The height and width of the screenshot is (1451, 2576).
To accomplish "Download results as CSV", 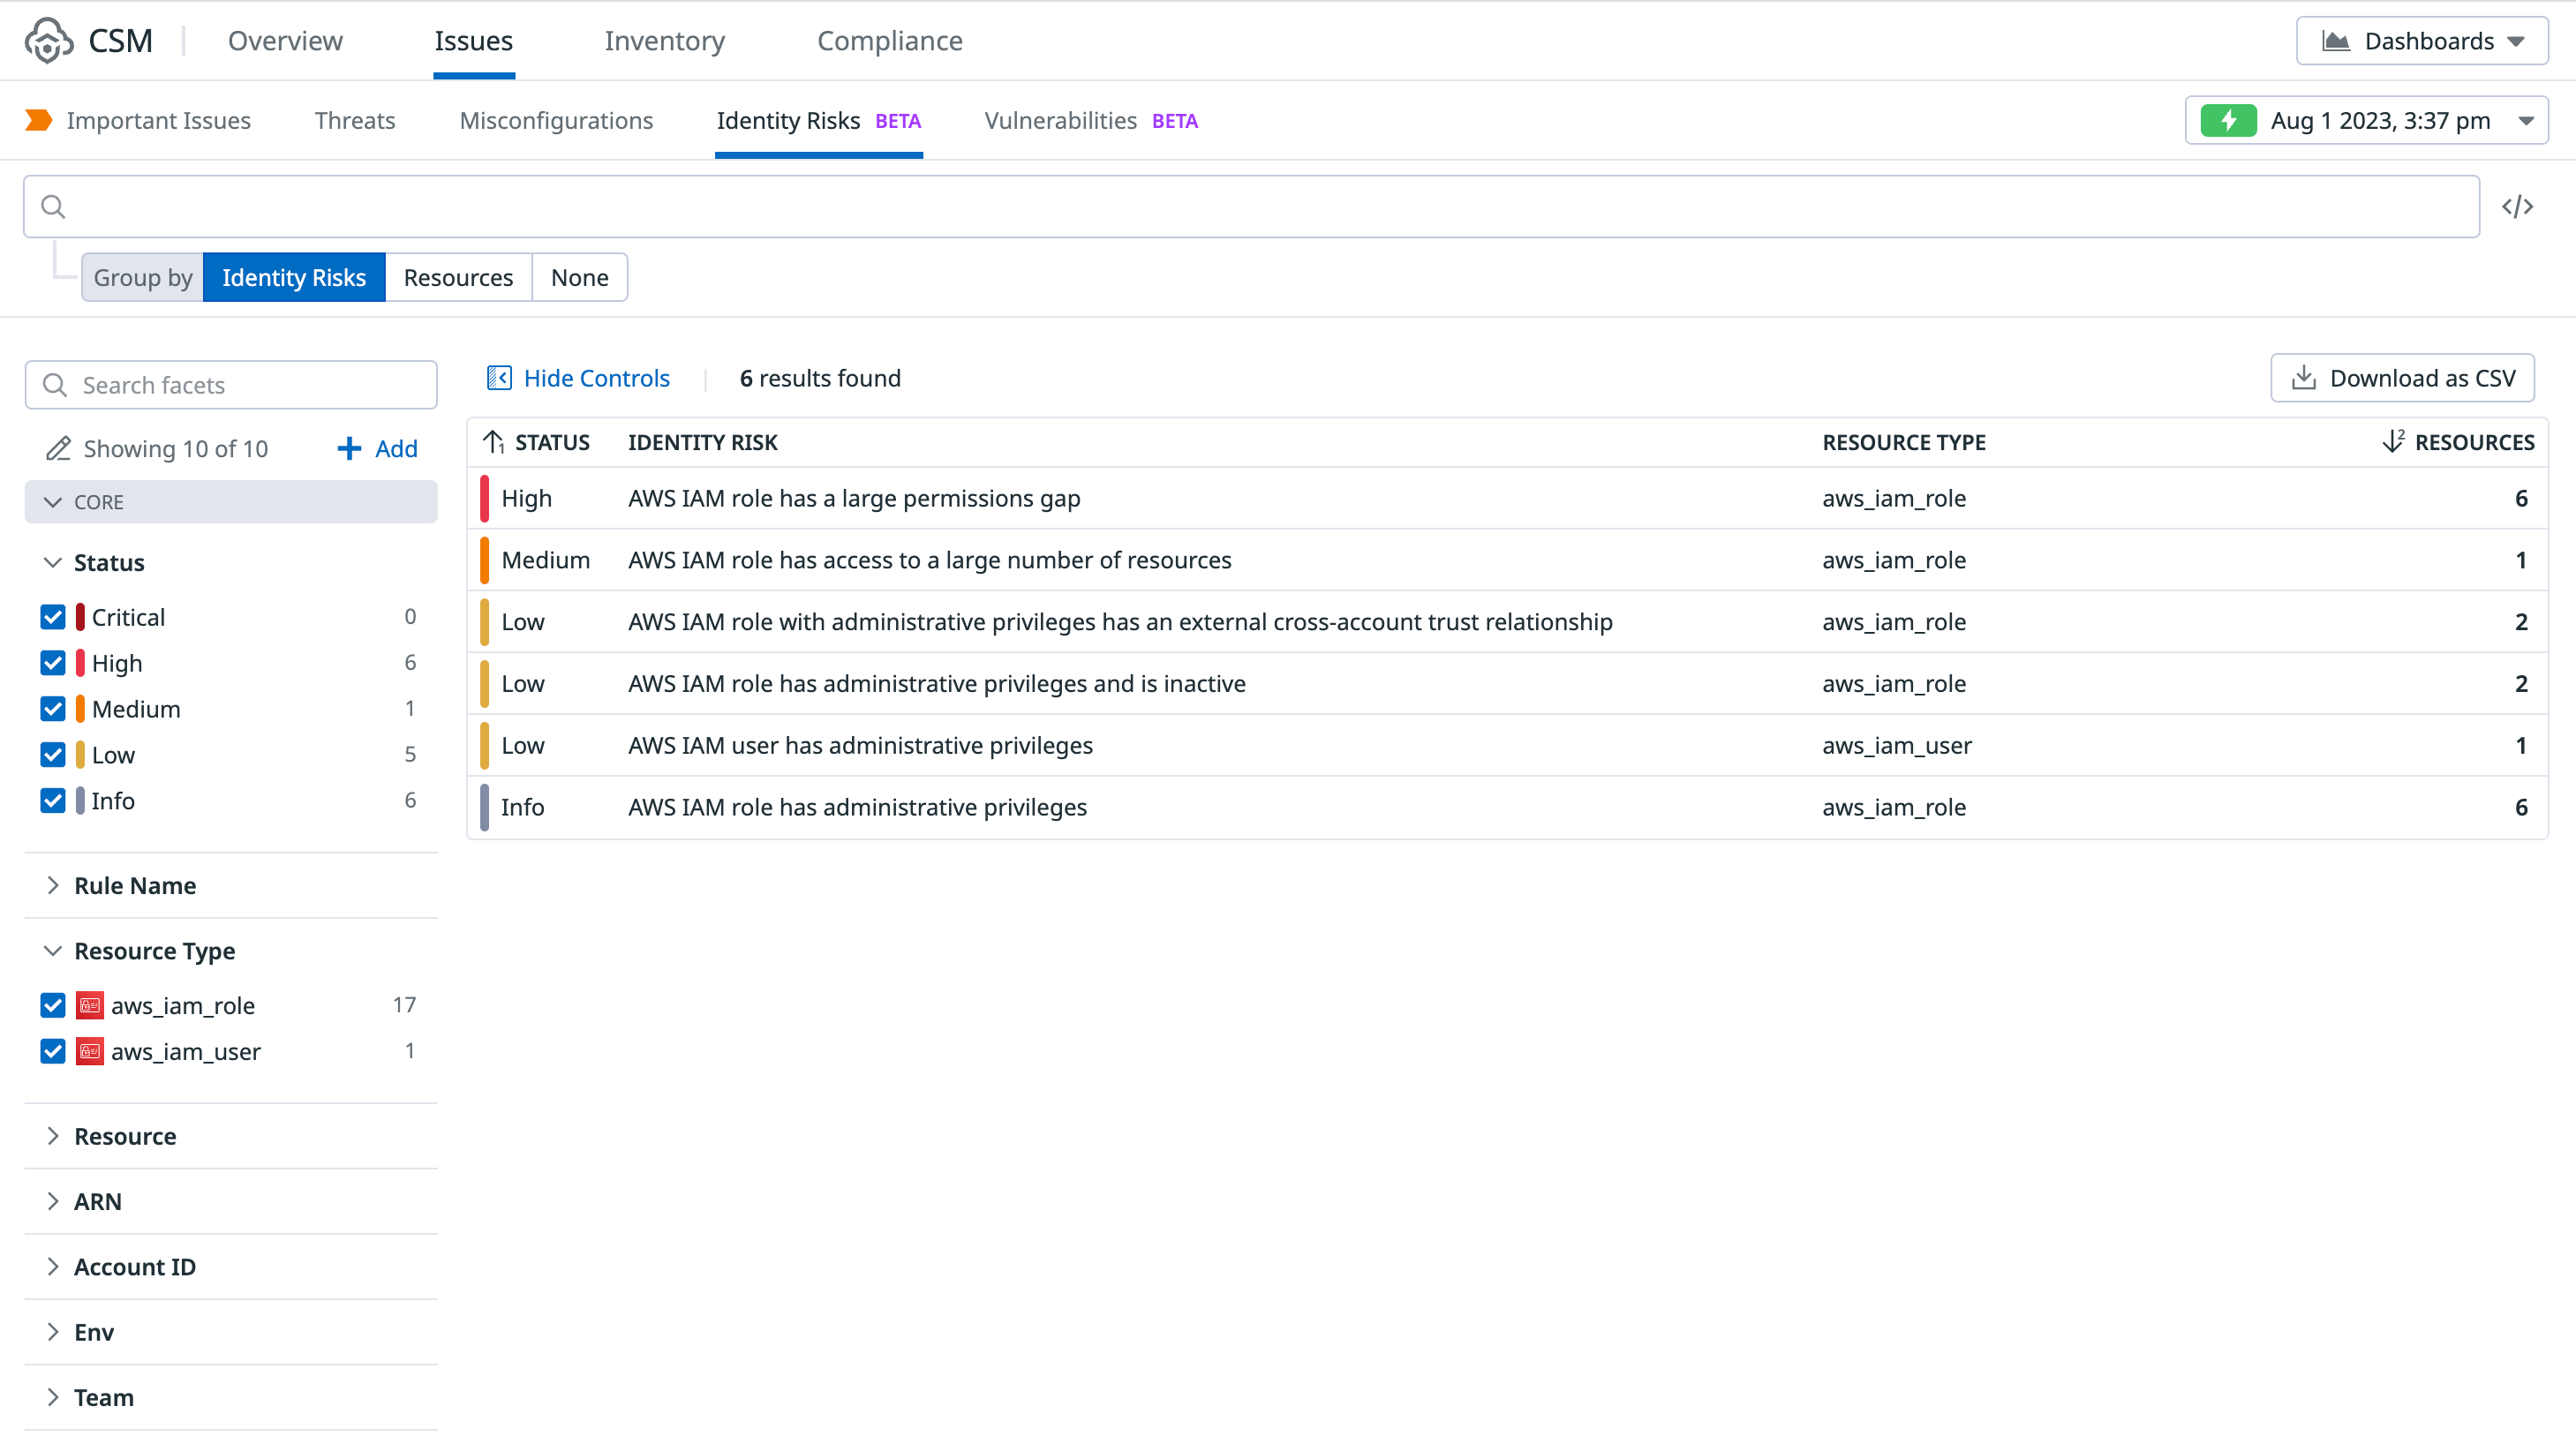I will (2401, 378).
